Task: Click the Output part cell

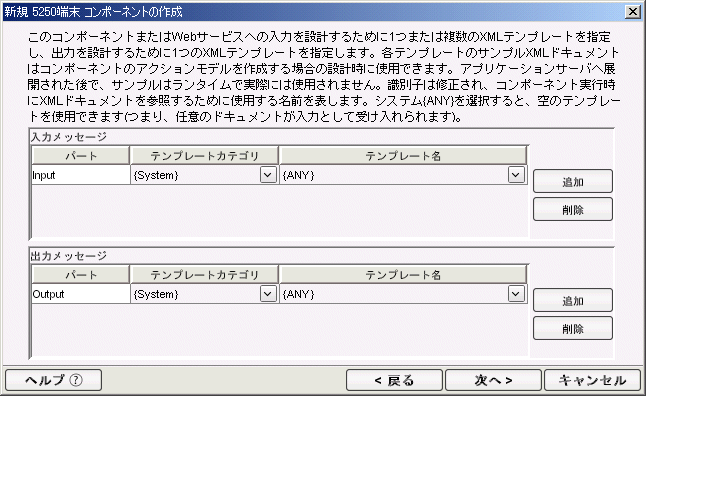Action: pyautogui.click(x=80, y=294)
